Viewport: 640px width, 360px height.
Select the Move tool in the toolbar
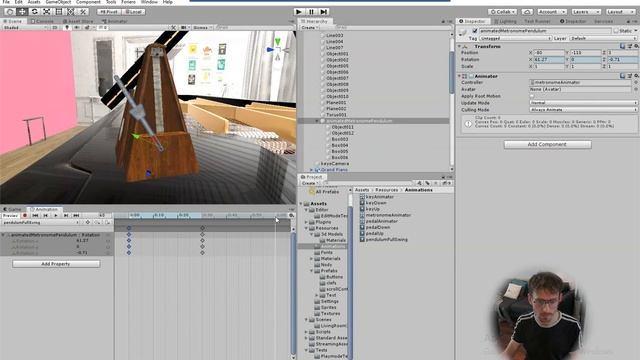22,12
